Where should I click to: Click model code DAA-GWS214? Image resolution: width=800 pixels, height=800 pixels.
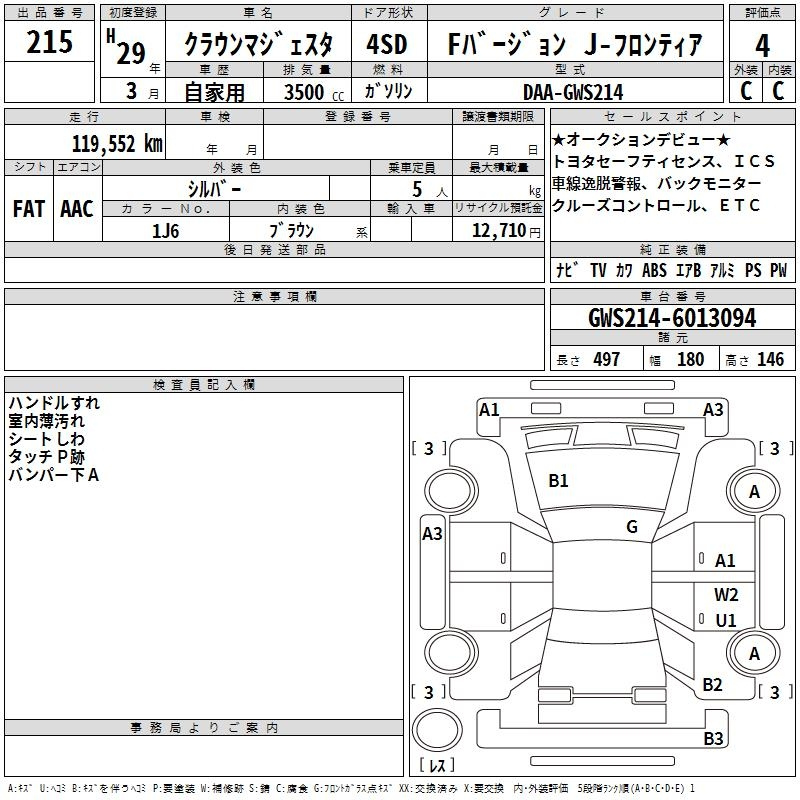coord(573,92)
